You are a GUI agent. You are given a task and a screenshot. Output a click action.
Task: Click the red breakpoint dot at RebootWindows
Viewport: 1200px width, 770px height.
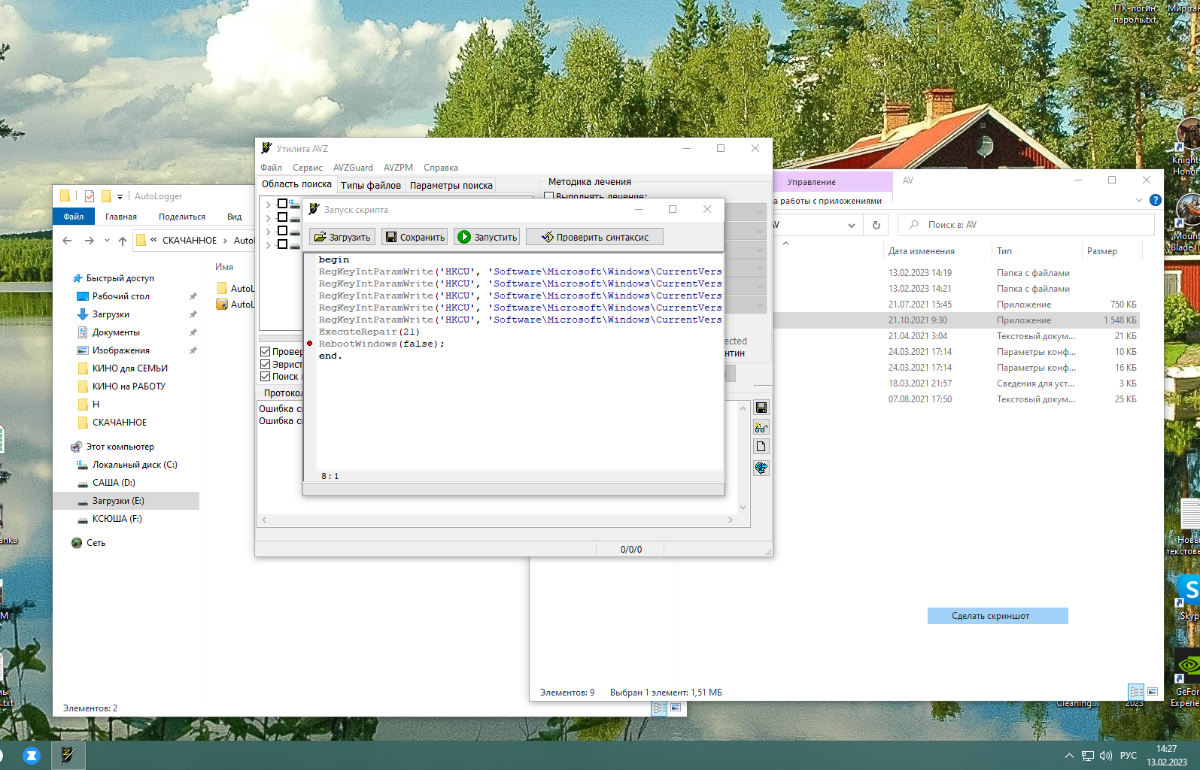click(310, 344)
